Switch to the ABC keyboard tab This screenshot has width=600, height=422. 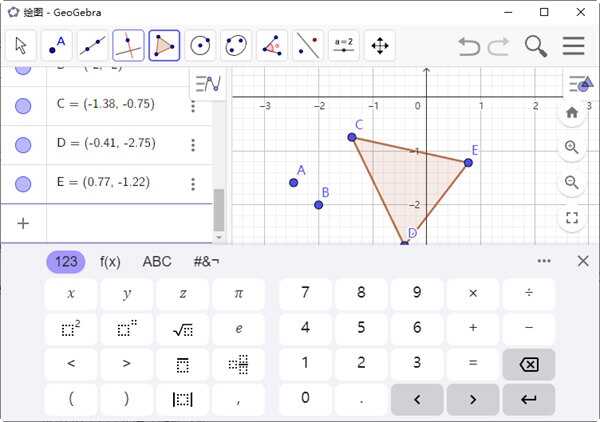157,262
